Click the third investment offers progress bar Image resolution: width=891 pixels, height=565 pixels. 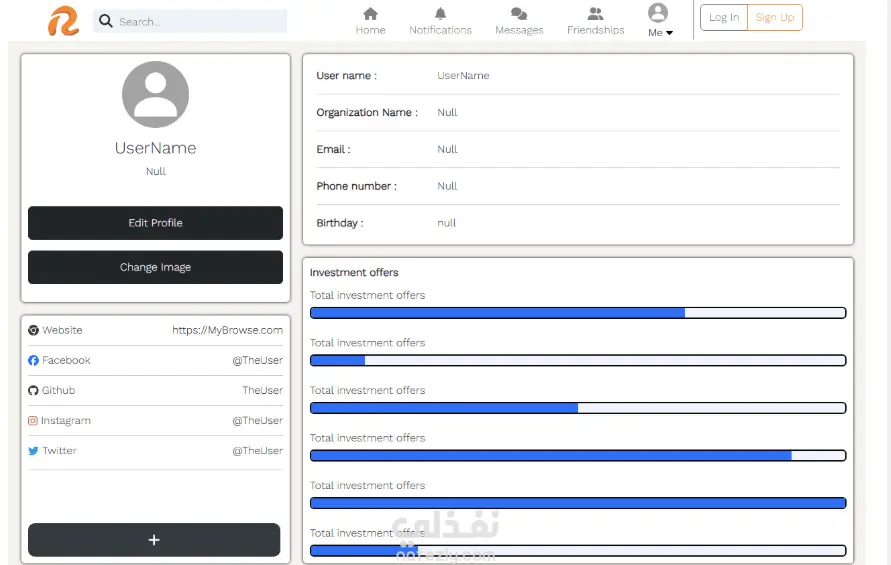(x=578, y=408)
